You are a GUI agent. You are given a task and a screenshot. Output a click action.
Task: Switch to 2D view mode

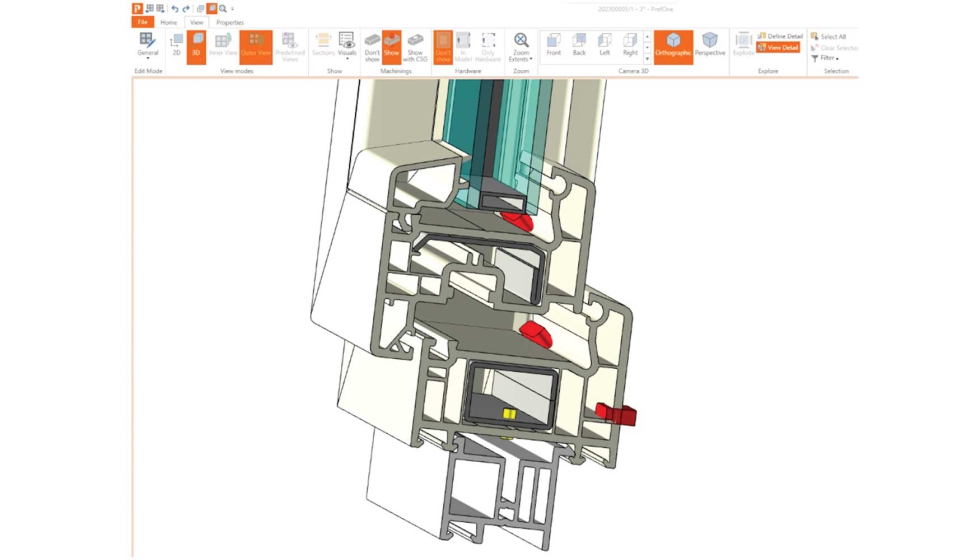click(177, 45)
